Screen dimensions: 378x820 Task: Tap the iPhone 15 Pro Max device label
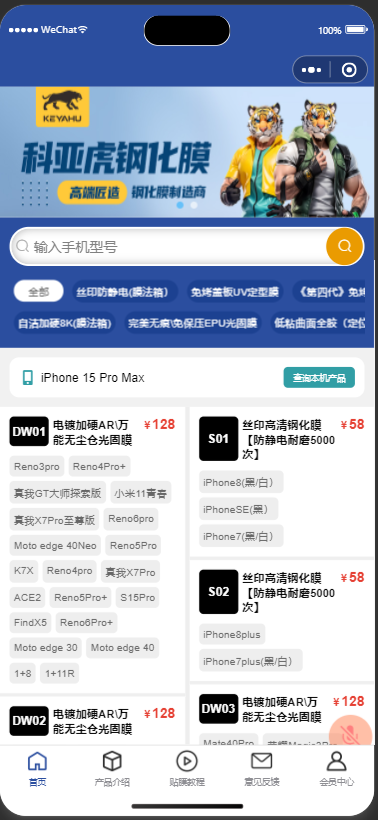93,378
